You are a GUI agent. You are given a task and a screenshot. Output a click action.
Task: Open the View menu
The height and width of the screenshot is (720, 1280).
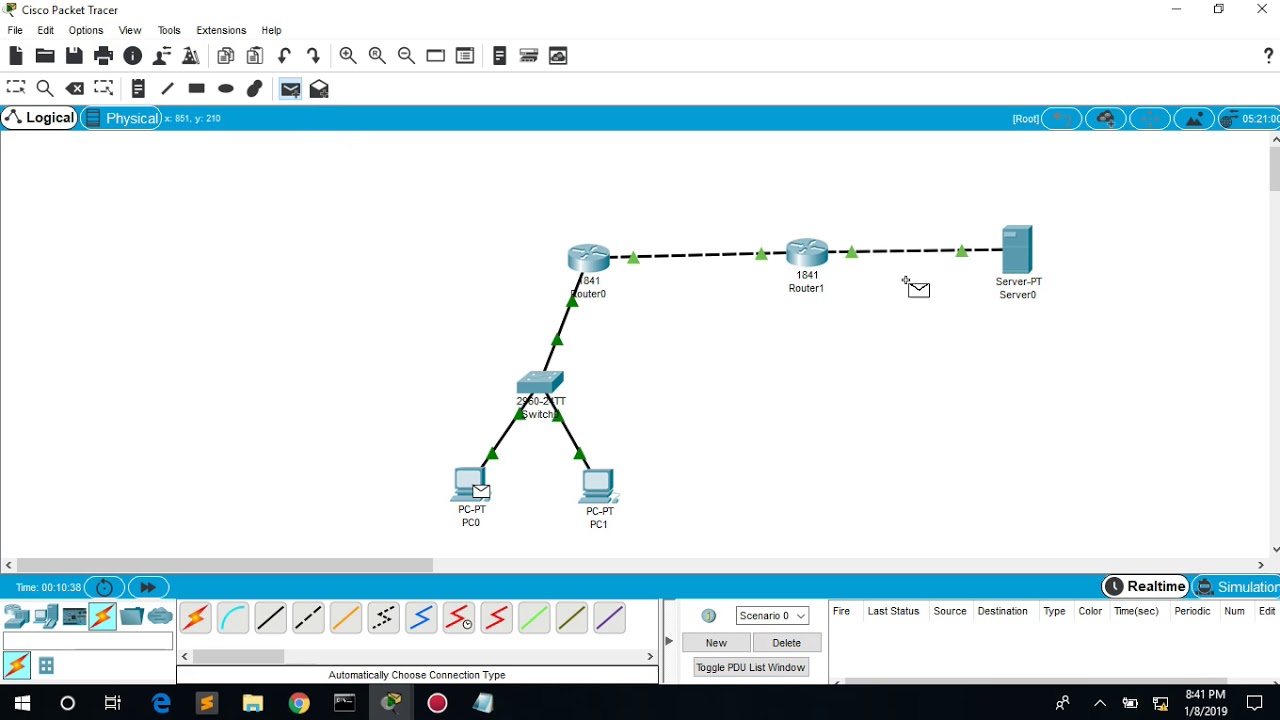(x=130, y=30)
